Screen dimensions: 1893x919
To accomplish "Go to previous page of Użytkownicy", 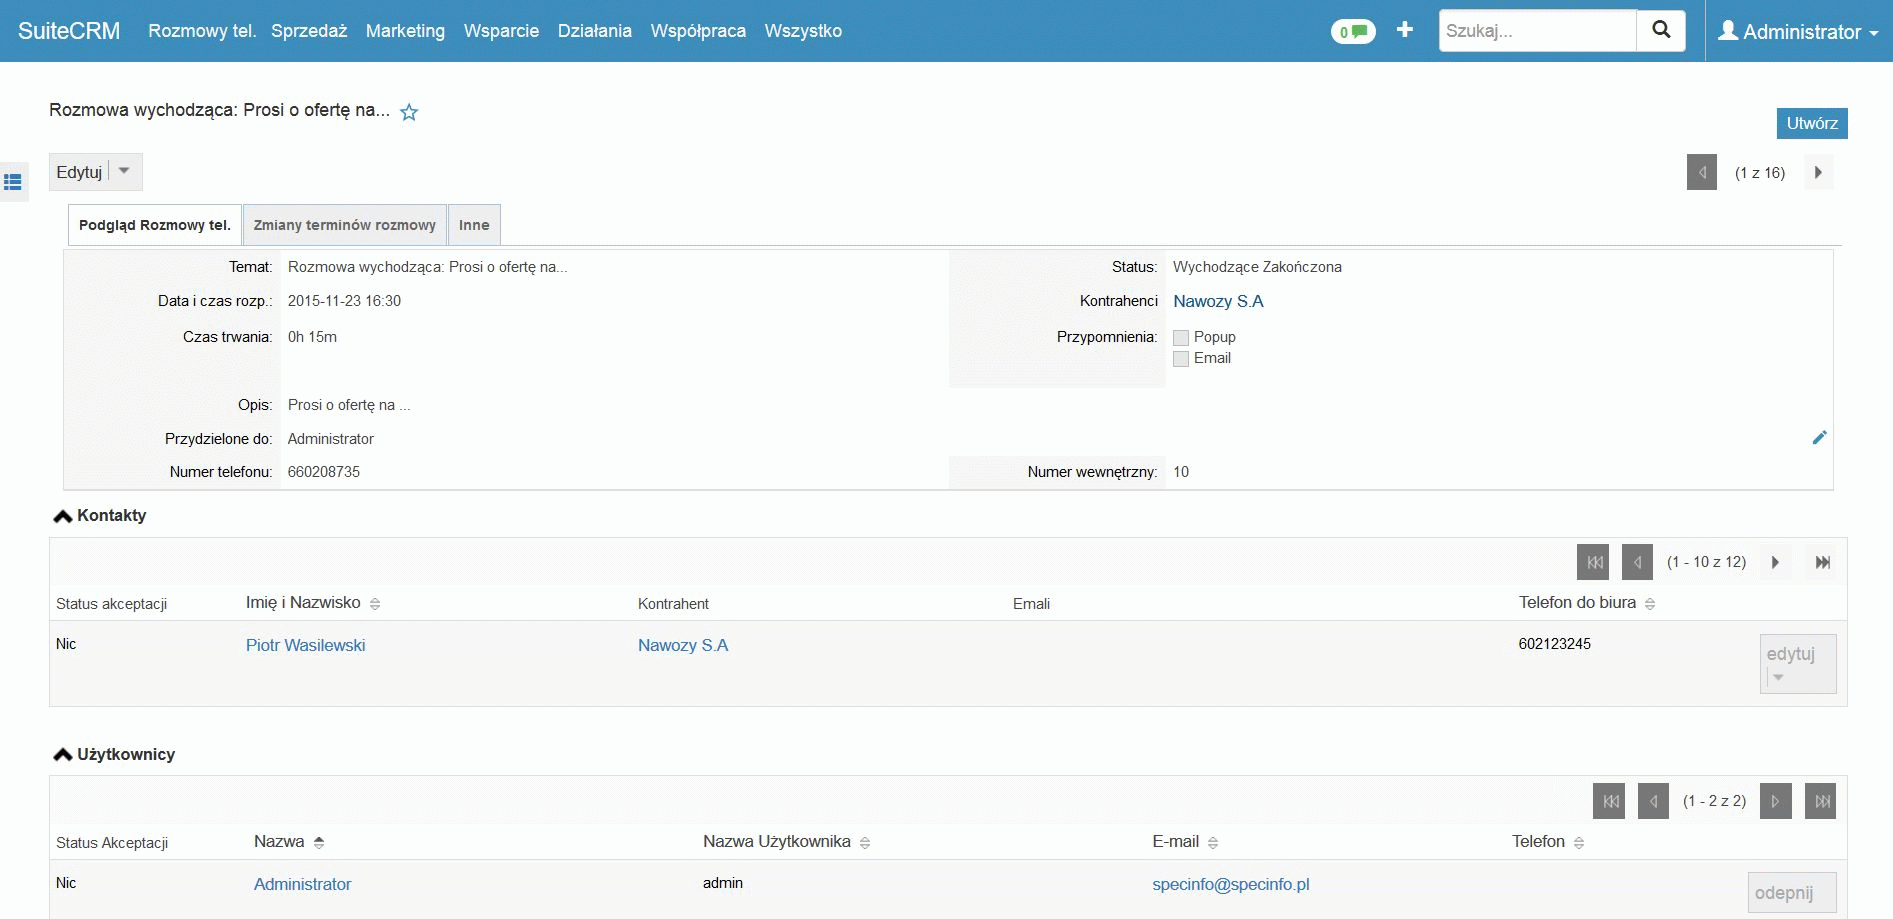I will coord(1653,801).
